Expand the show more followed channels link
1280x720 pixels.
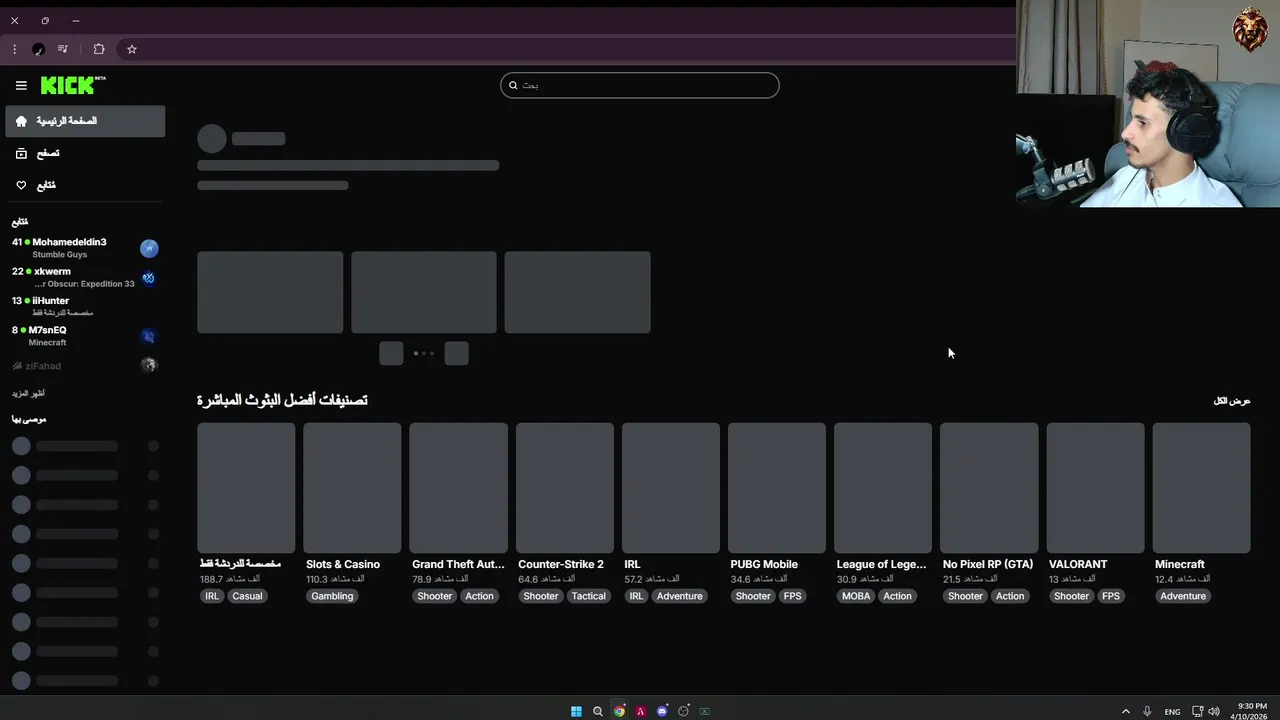[x=28, y=393]
